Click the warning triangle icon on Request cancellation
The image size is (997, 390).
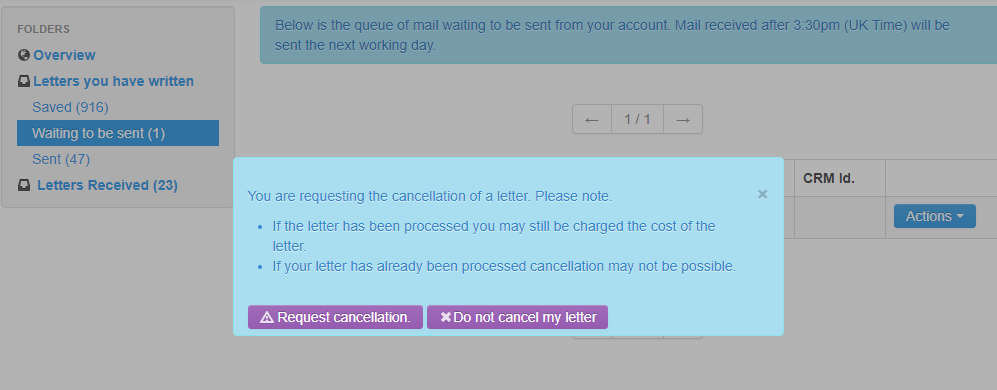pyautogui.click(x=267, y=317)
